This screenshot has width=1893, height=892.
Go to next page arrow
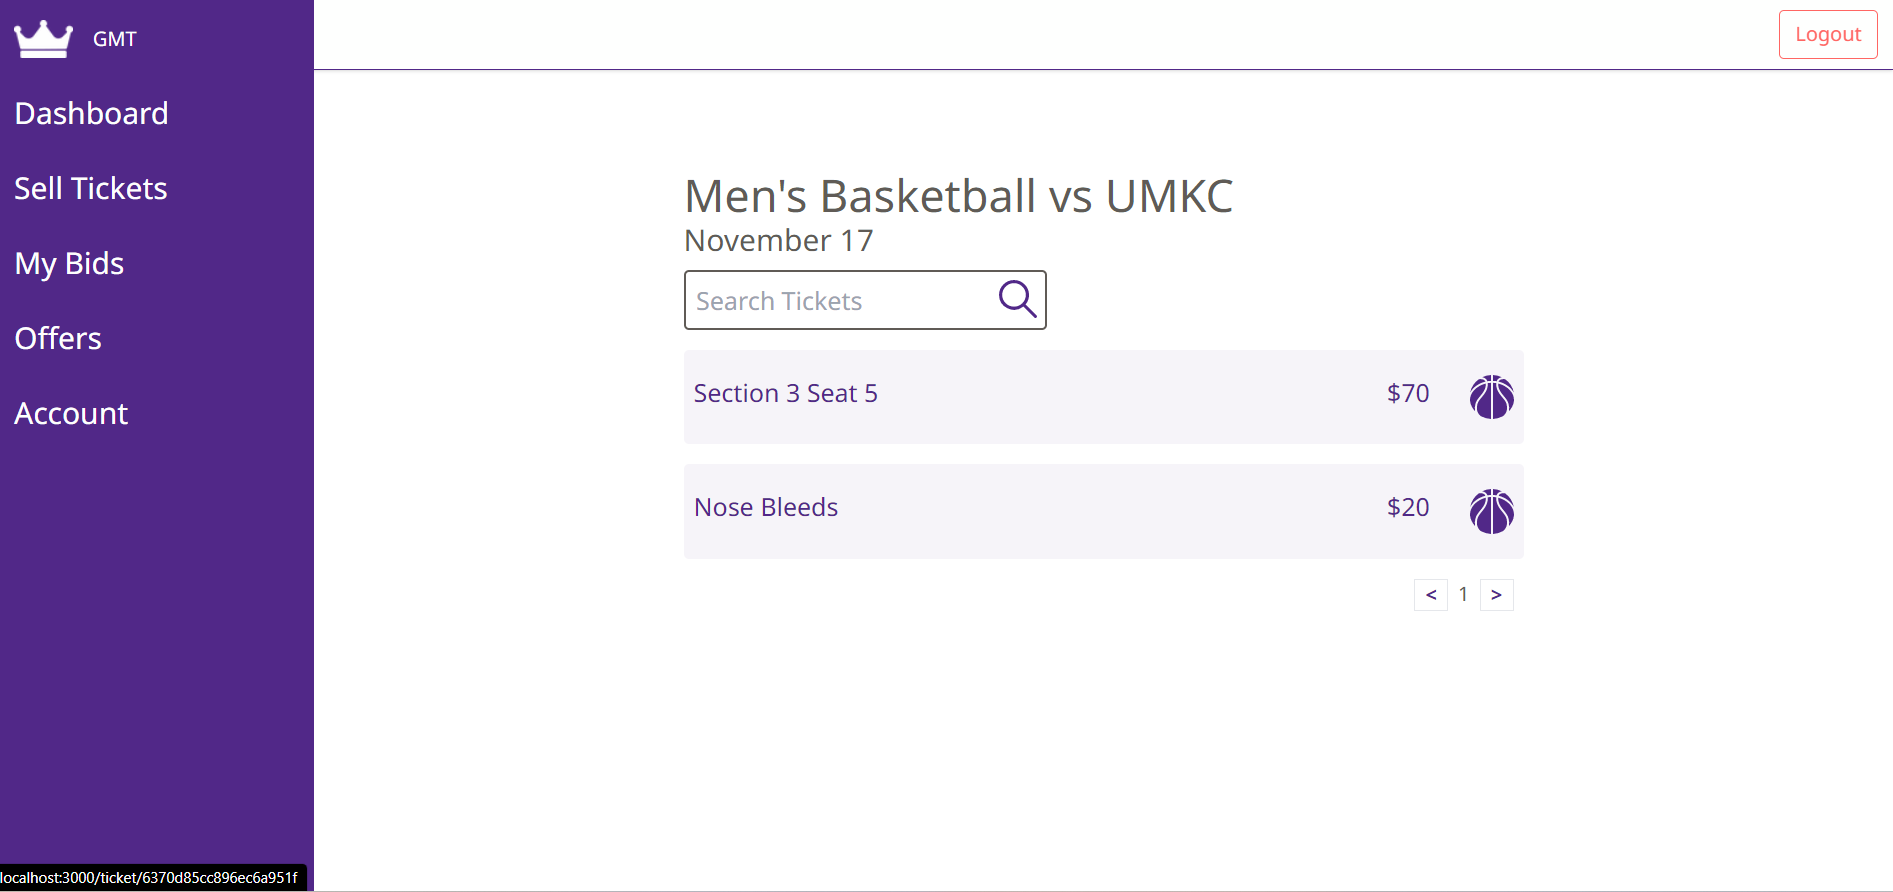[x=1496, y=595]
